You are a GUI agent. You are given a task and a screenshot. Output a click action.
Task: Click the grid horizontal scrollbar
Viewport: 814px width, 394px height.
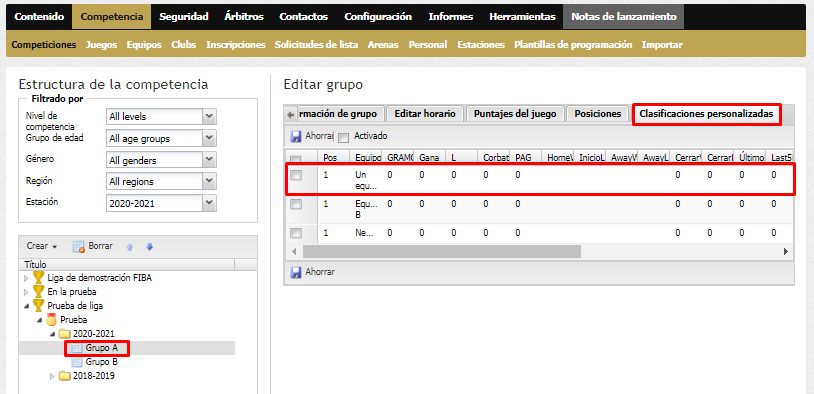[x=442, y=251]
